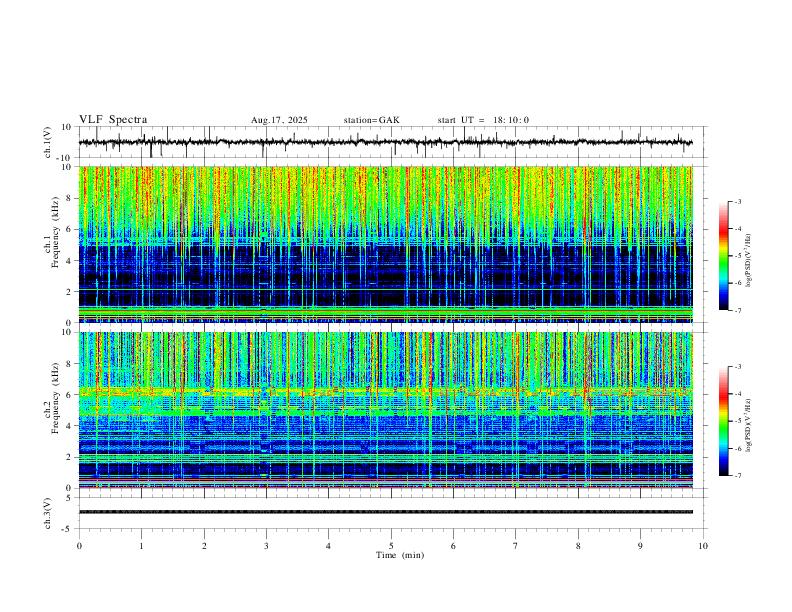Click the ch.1 voltage waveform trace
This screenshot has height=612, width=792.
(x=385, y=142)
